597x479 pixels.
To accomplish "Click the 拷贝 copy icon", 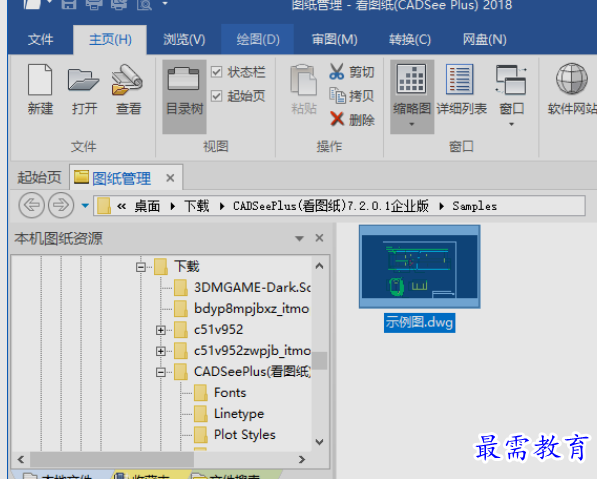I will point(337,95).
